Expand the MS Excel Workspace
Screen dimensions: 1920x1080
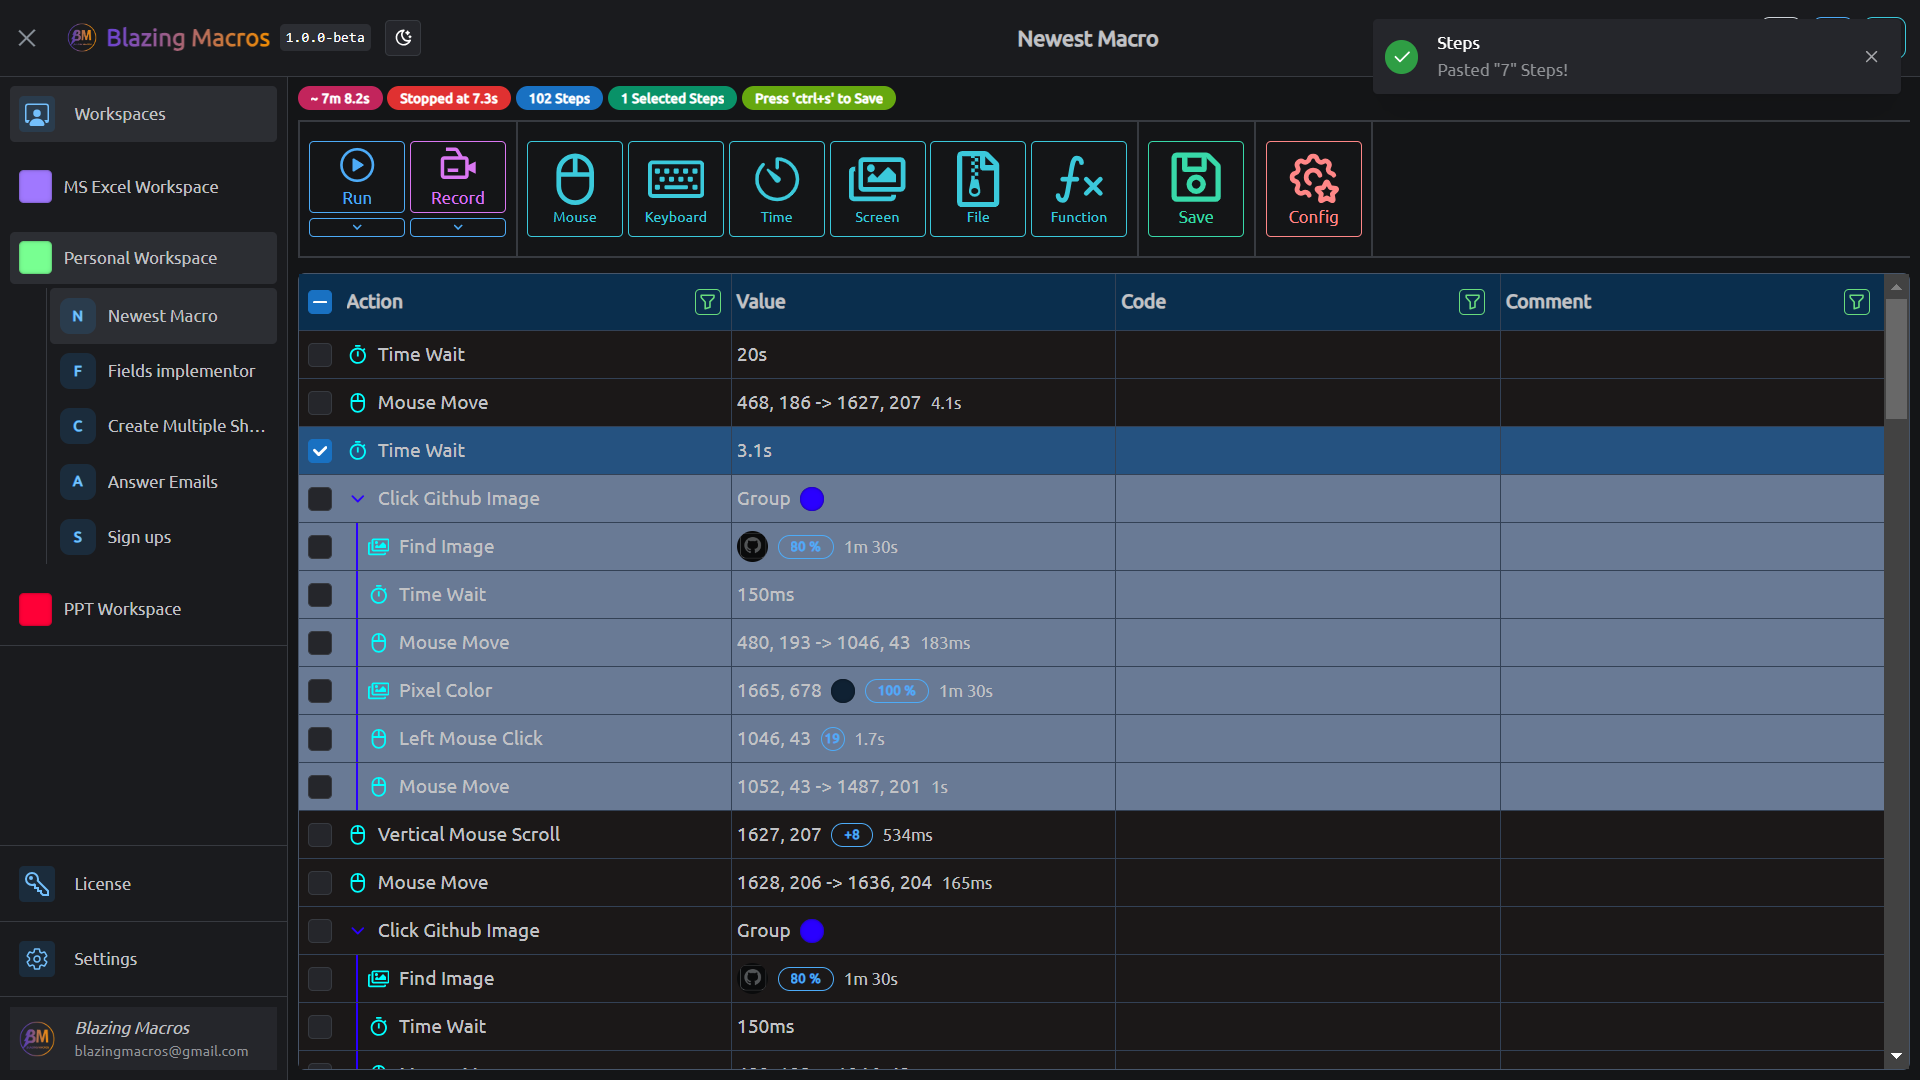144,187
